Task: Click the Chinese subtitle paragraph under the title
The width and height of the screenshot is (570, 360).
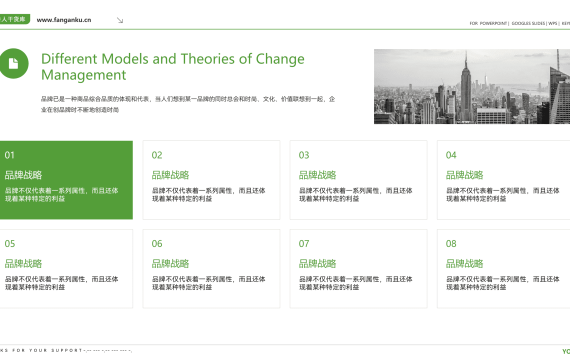Action: click(188, 104)
